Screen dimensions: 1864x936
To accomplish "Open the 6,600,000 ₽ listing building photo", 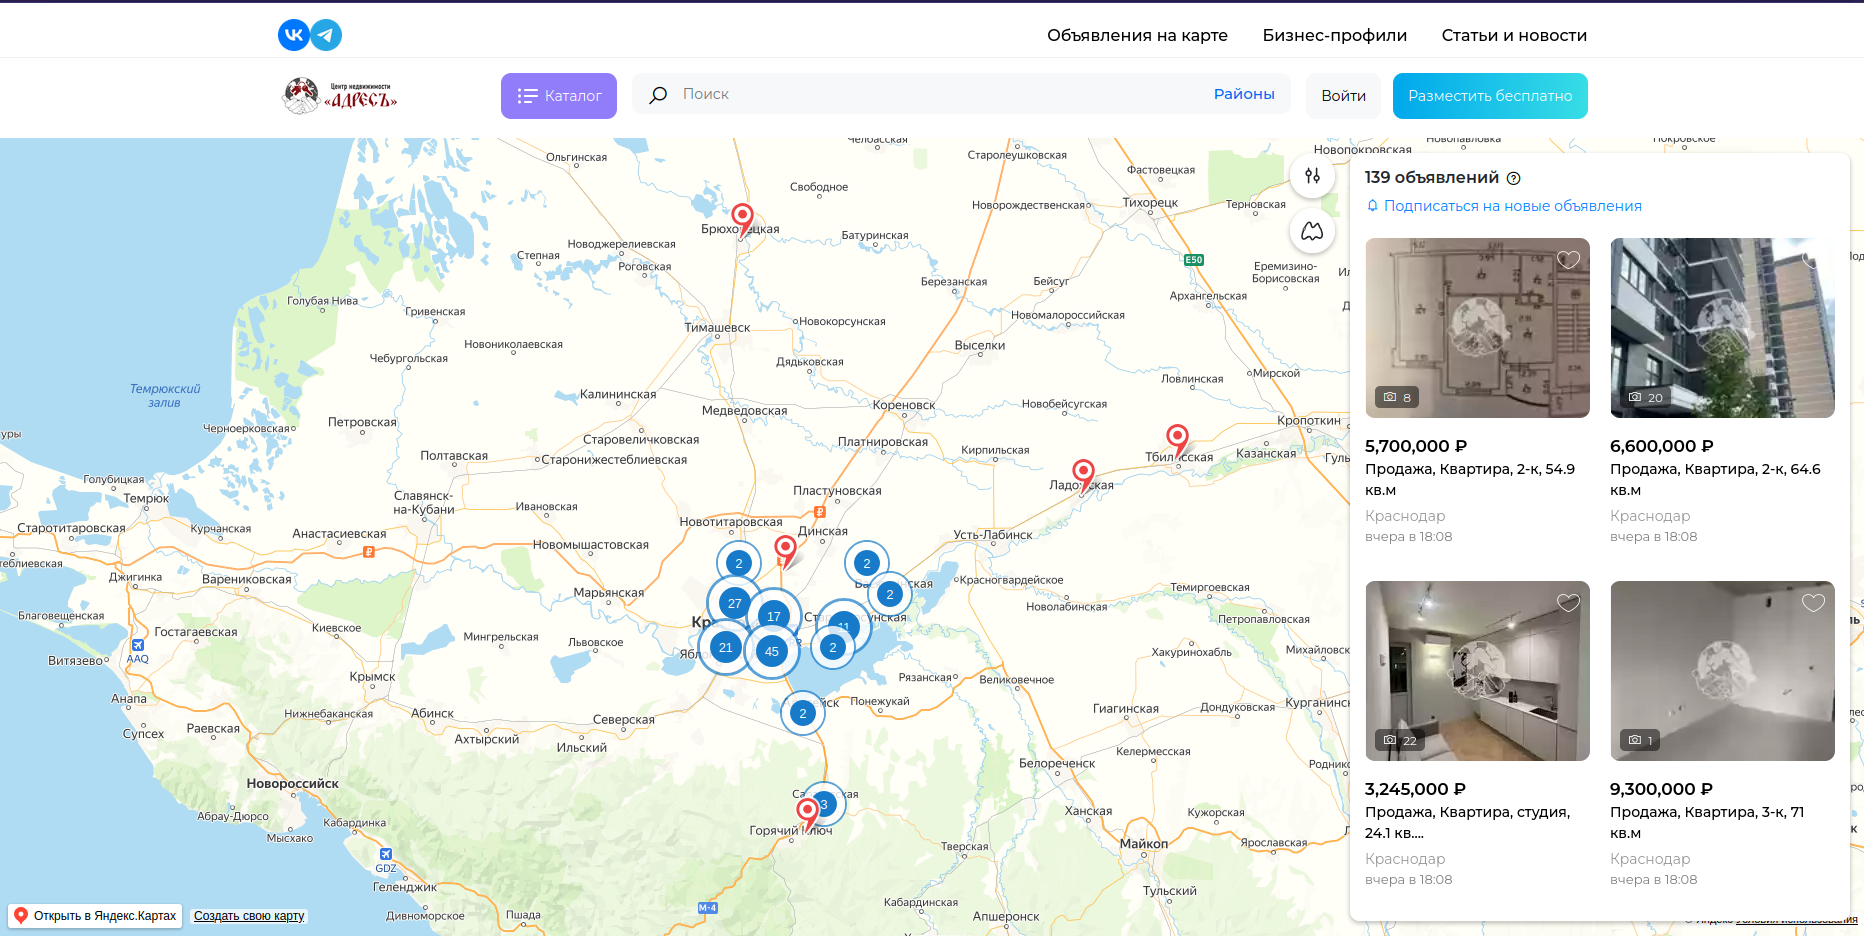I will [1721, 328].
